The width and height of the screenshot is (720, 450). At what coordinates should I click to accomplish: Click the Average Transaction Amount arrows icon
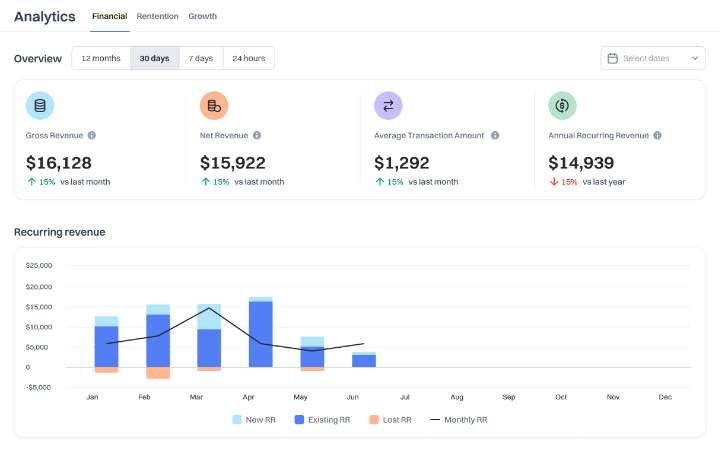388,105
